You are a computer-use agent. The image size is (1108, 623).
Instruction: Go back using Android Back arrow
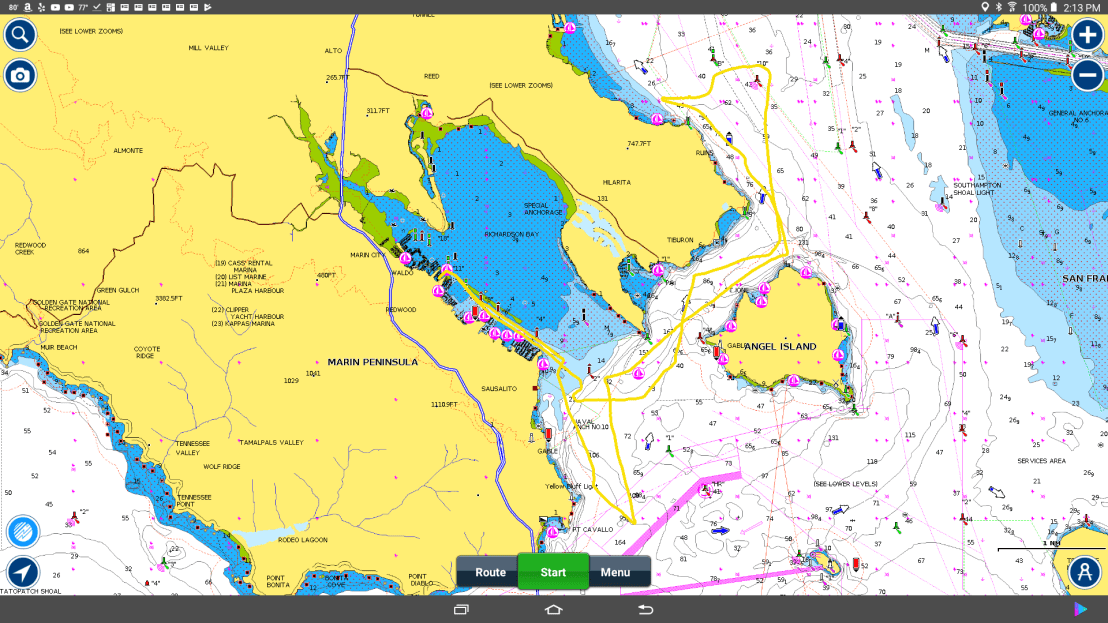646,609
